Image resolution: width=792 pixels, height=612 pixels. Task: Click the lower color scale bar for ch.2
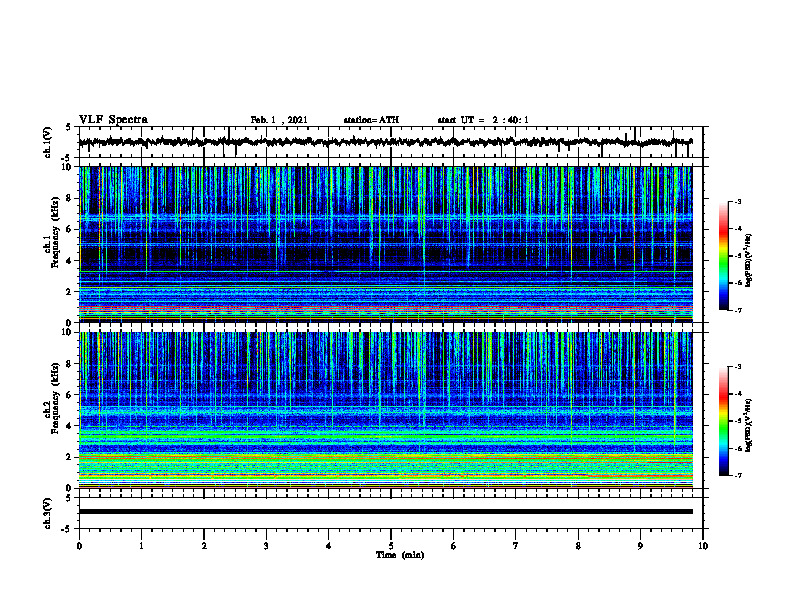pyautogui.click(x=724, y=421)
